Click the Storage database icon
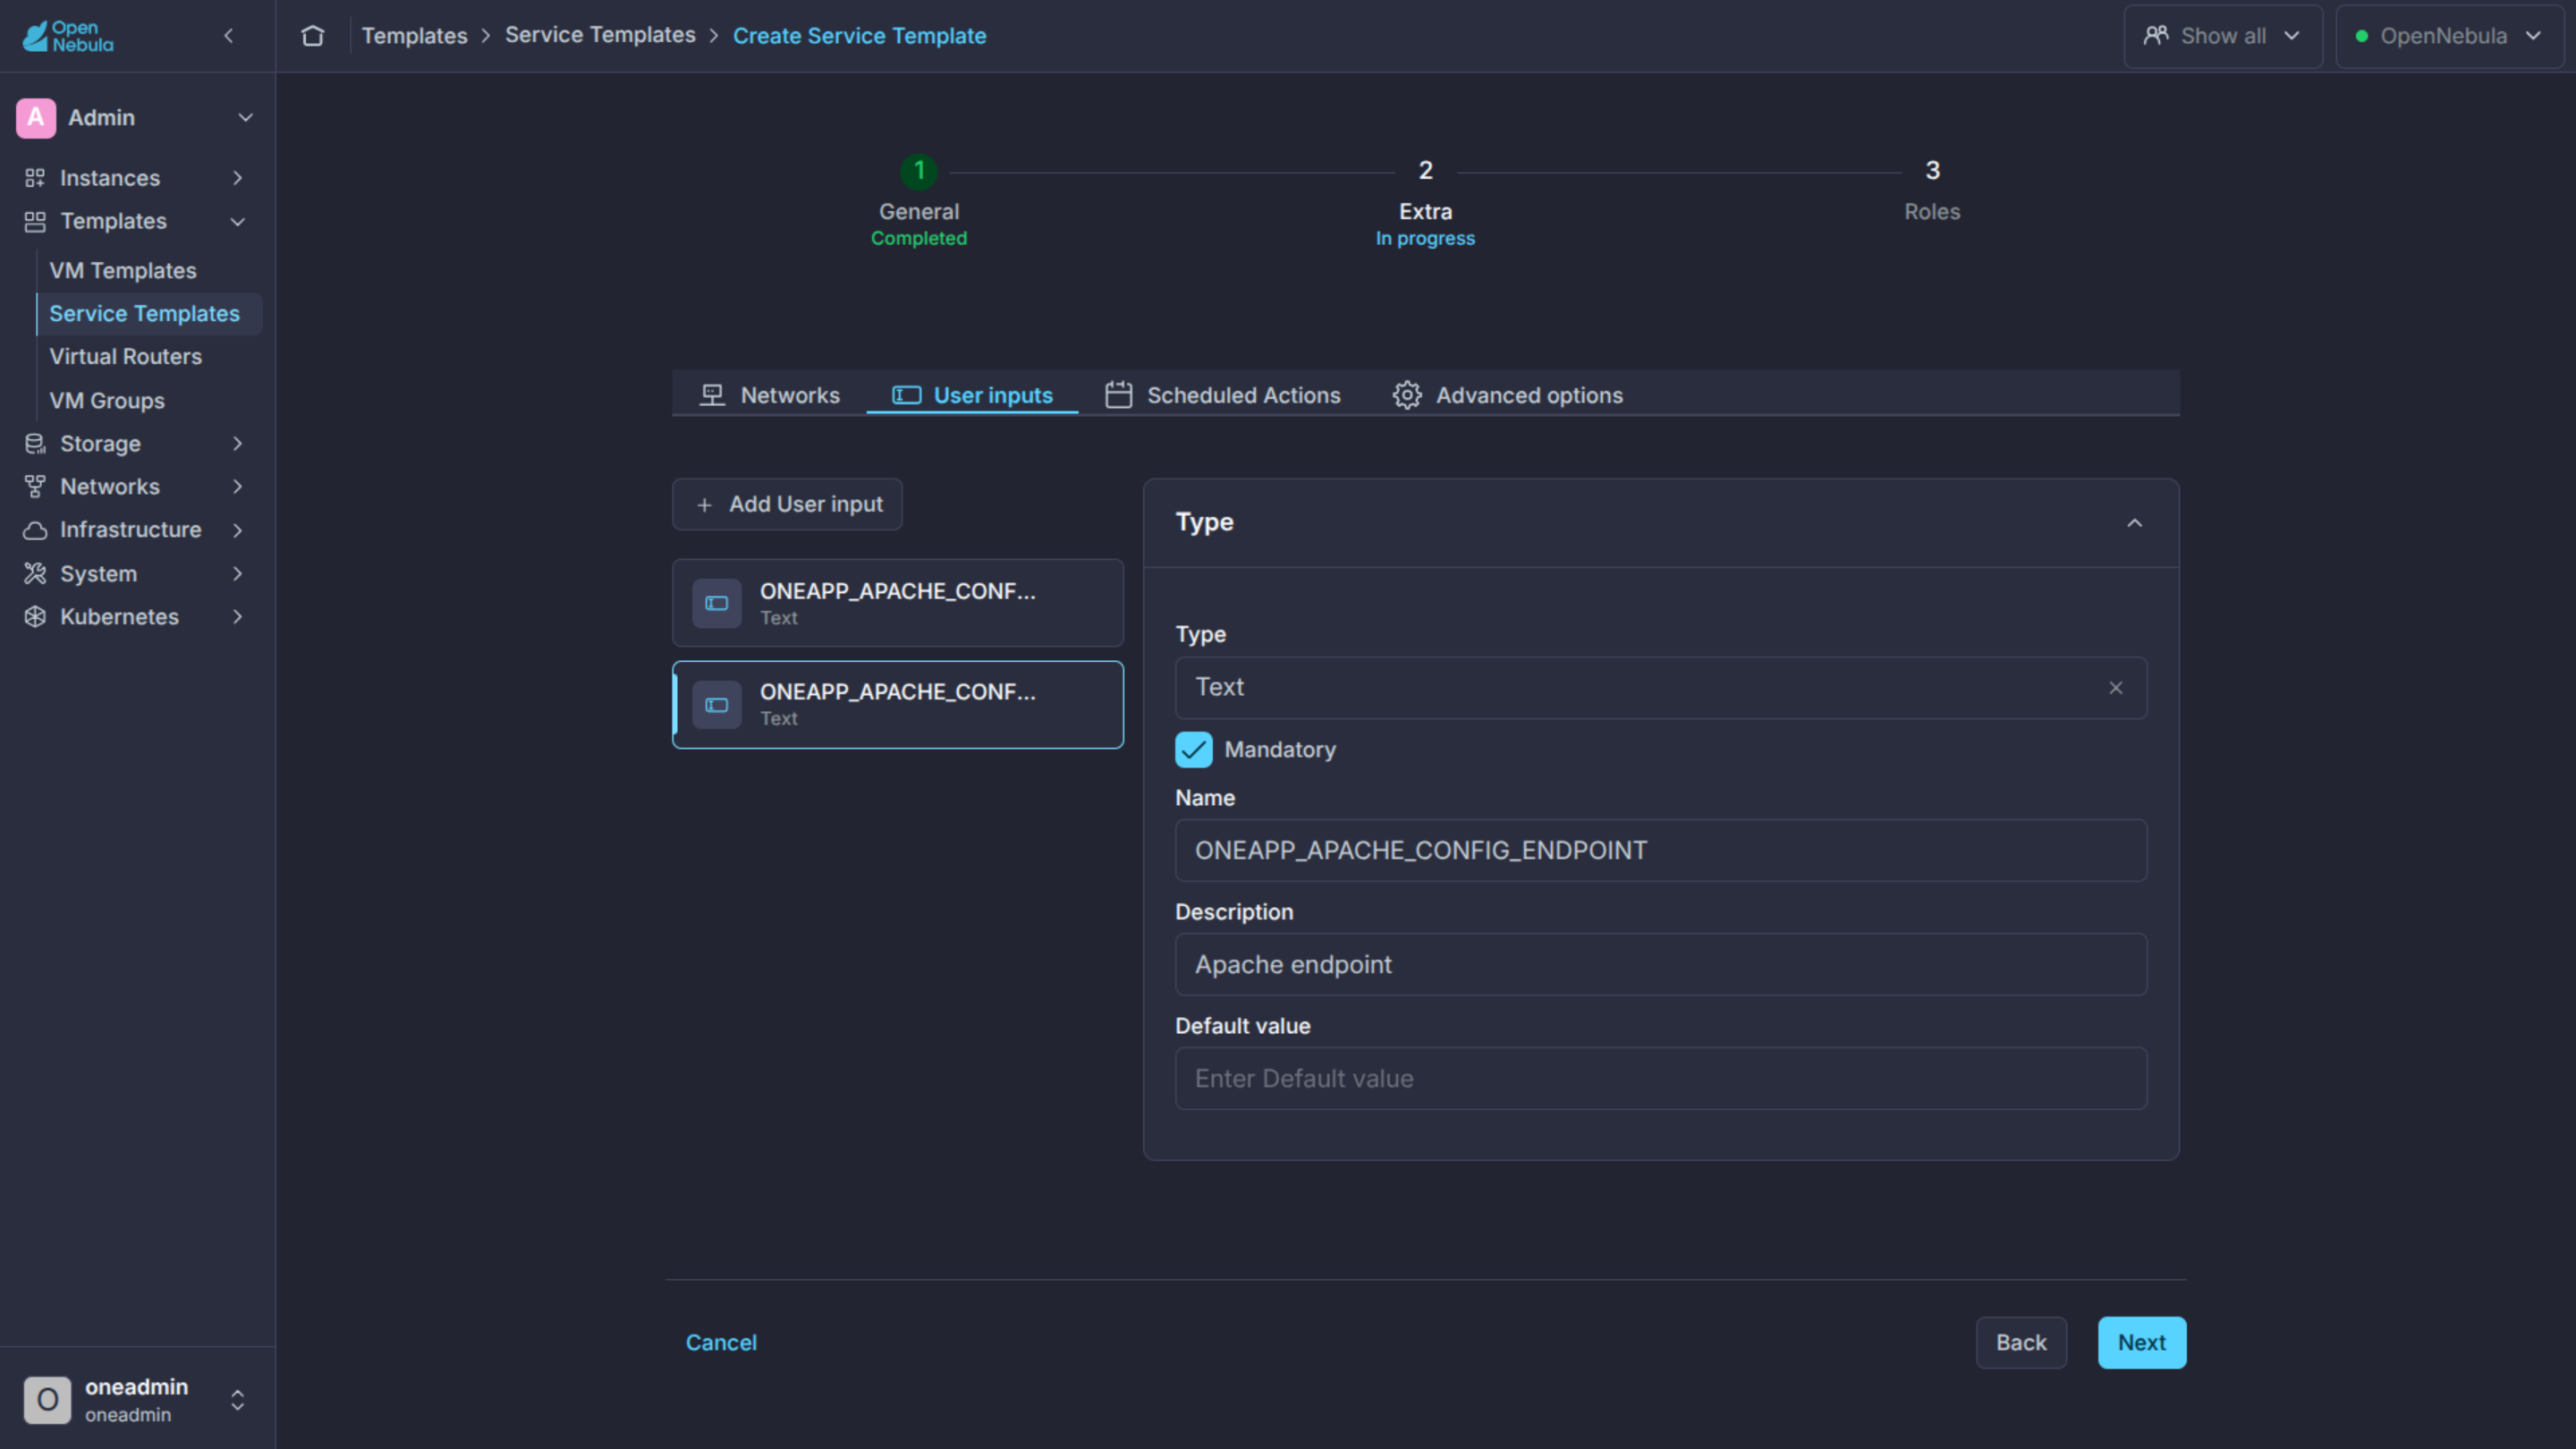This screenshot has height=1449, width=2576. (x=35, y=444)
